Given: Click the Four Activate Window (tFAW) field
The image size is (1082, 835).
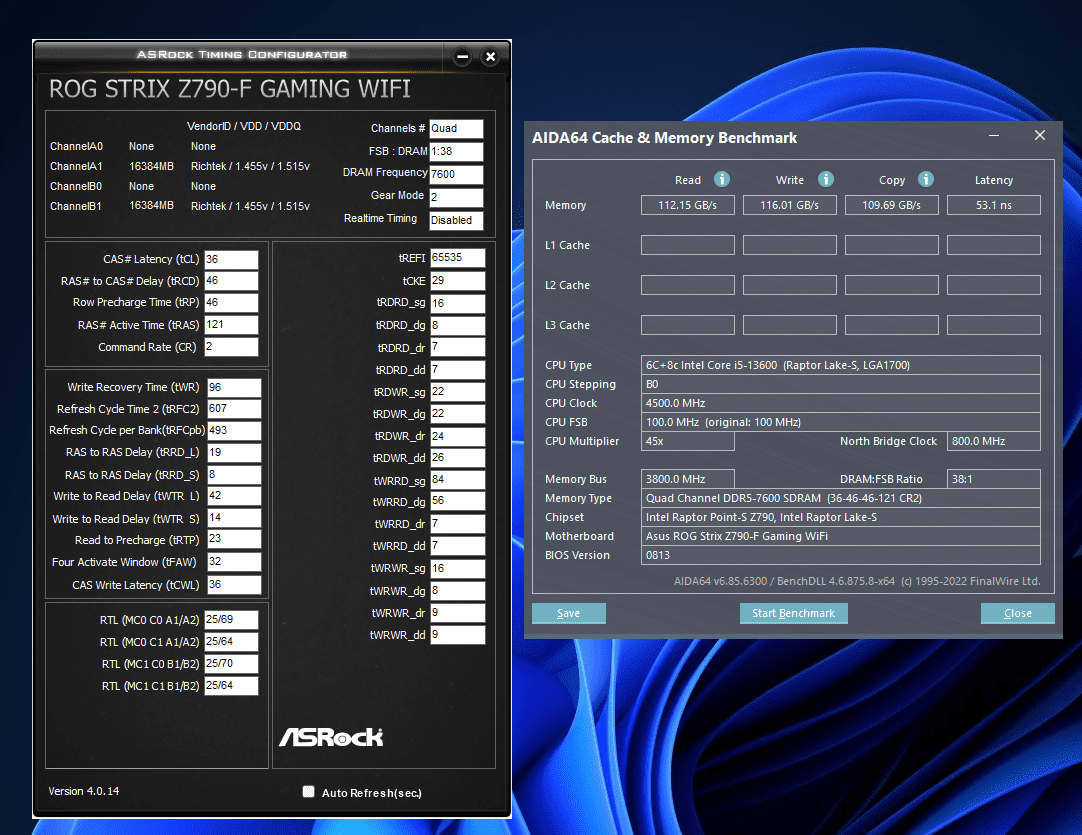Looking at the screenshot, I should tap(234, 562).
